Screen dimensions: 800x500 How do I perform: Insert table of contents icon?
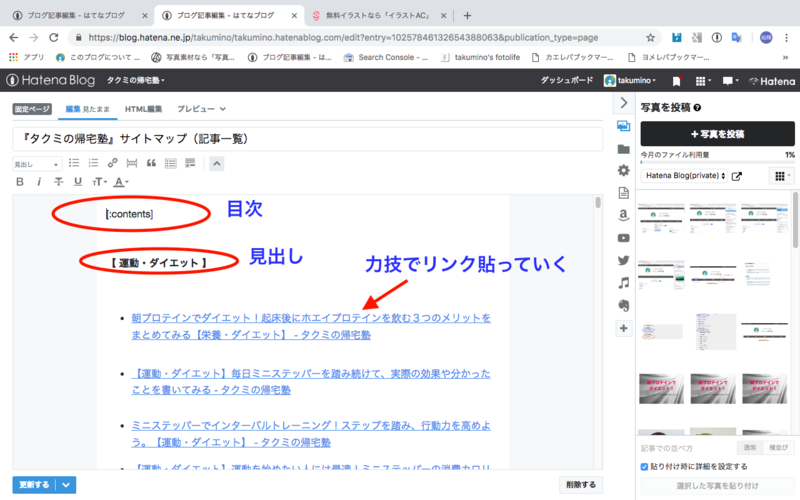(x=171, y=163)
